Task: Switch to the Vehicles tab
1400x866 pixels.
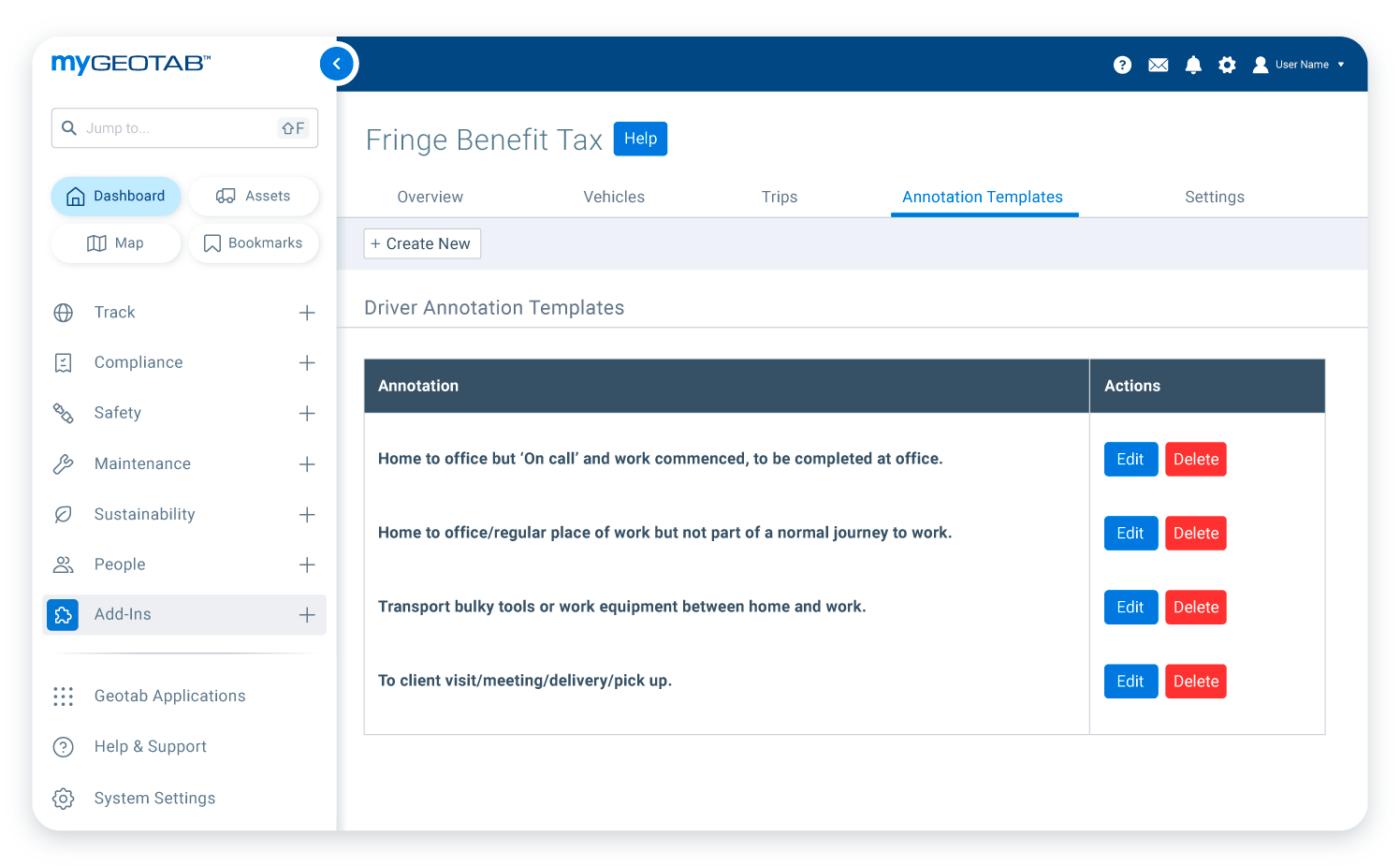Action: [x=613, y=196]
